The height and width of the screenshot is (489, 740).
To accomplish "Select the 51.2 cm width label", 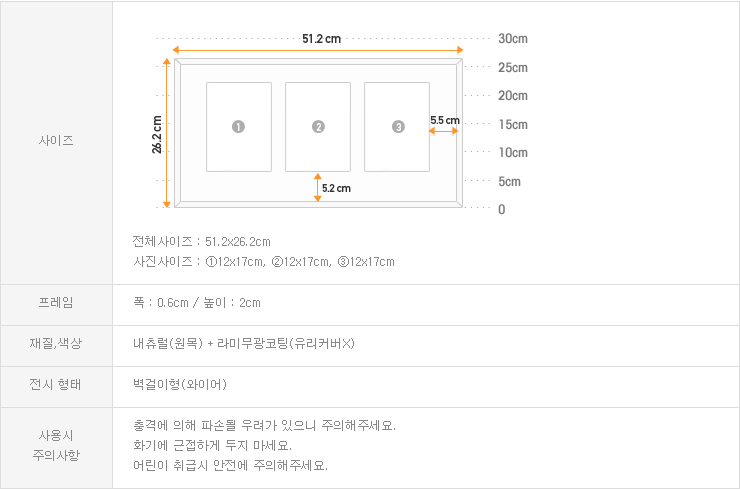I will pos(321,39).
